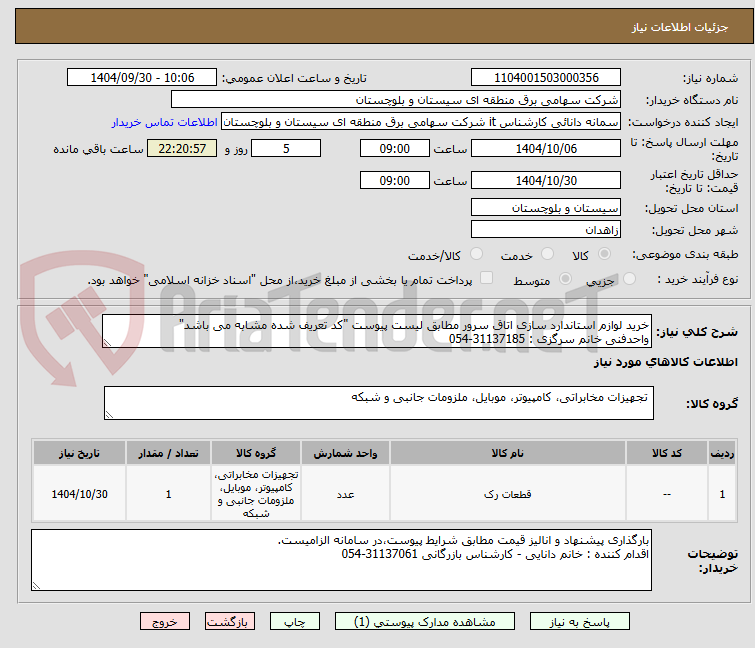
Task: Select the 'خدمت' radio option
Action: [547, 255]
